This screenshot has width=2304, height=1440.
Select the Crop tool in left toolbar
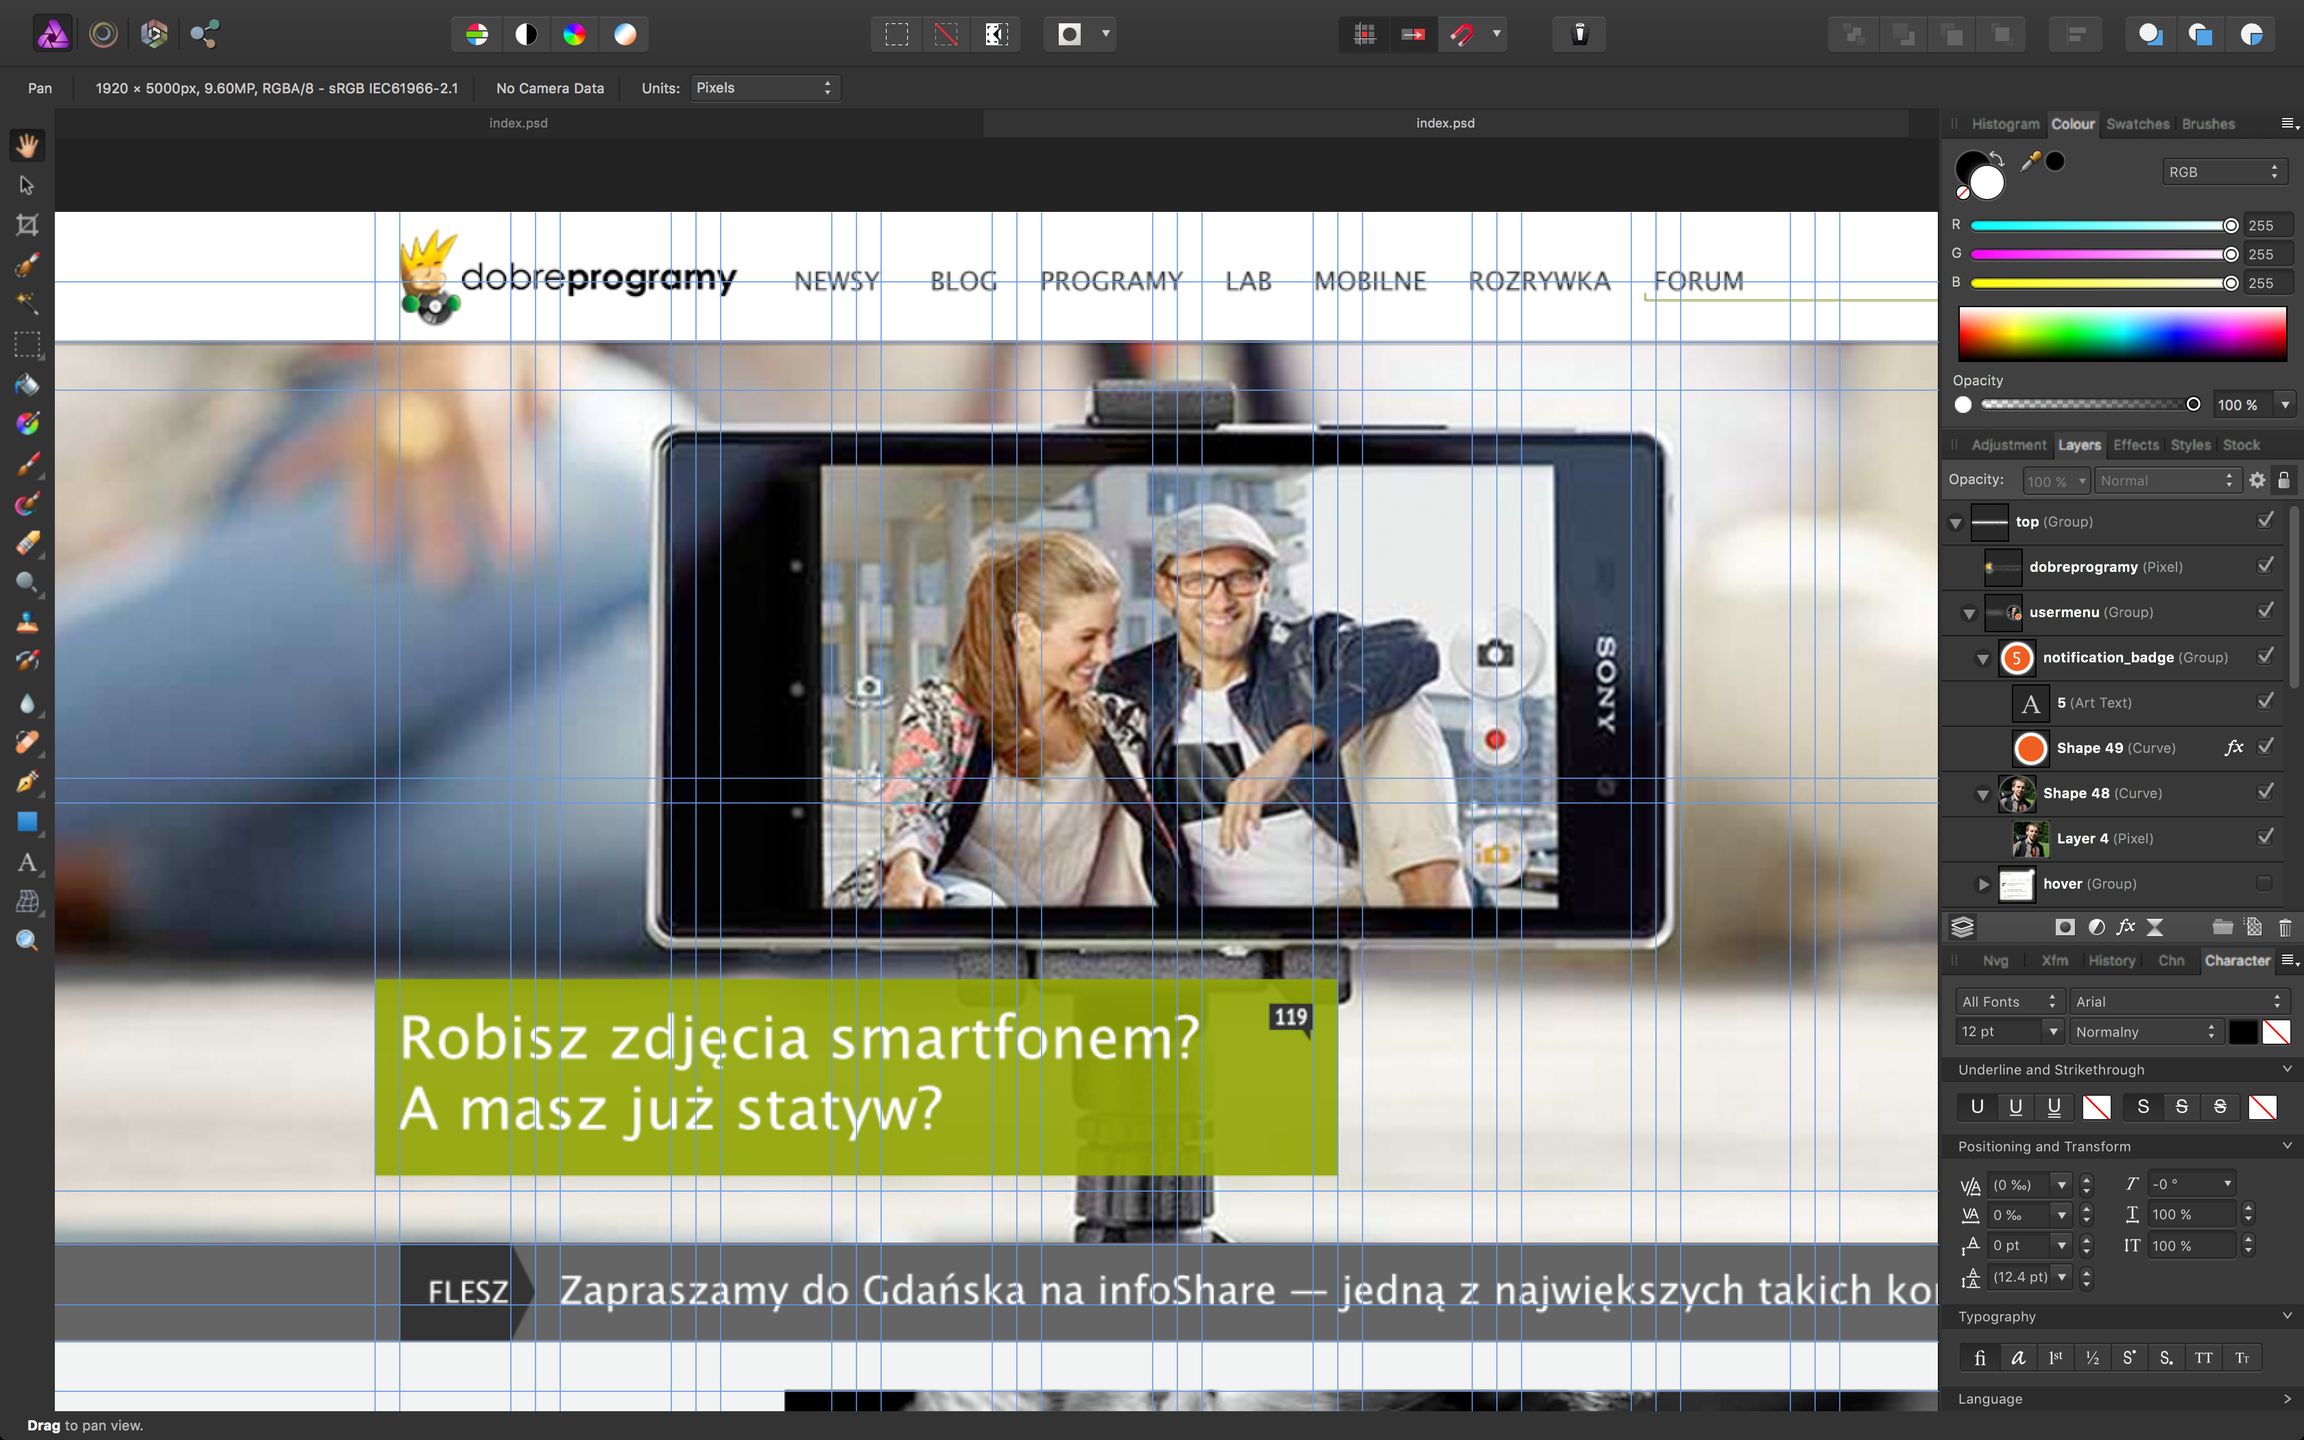[27, 225]
